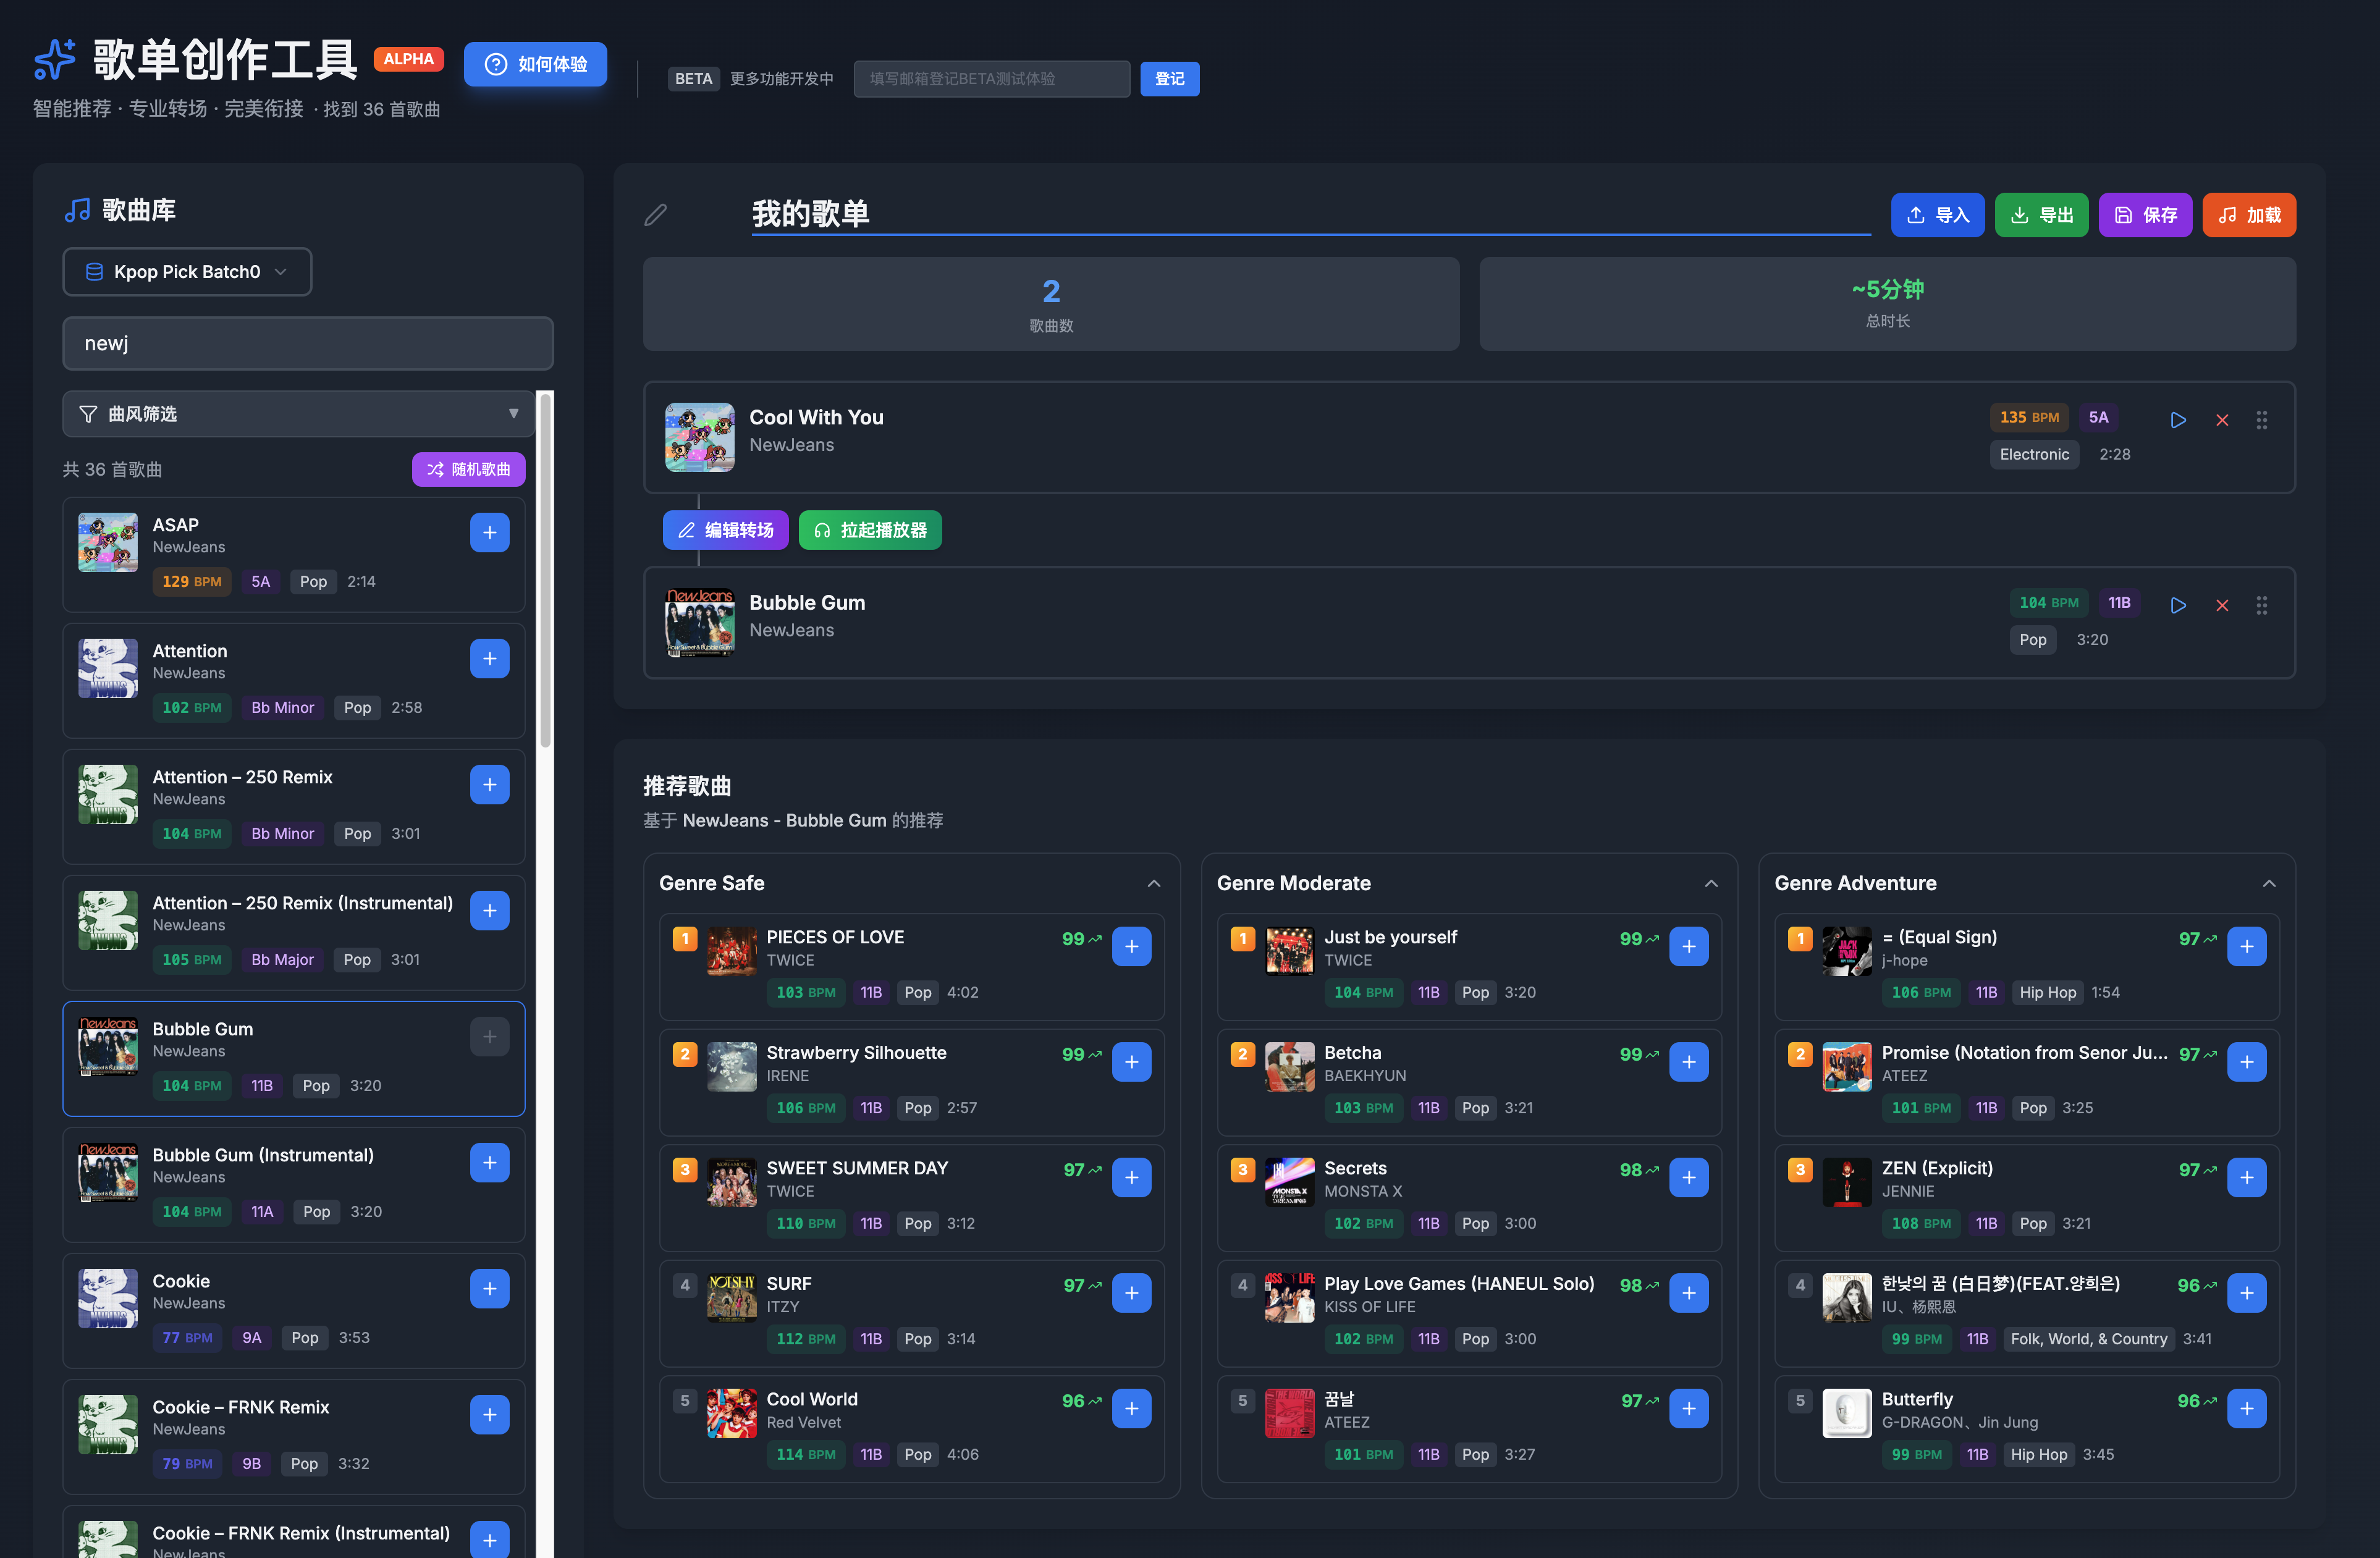Add ZEN (Explicit) by JENNIE
The height and width of the screenshot is (1558, 2380).
click(x=2247, y=1177)
